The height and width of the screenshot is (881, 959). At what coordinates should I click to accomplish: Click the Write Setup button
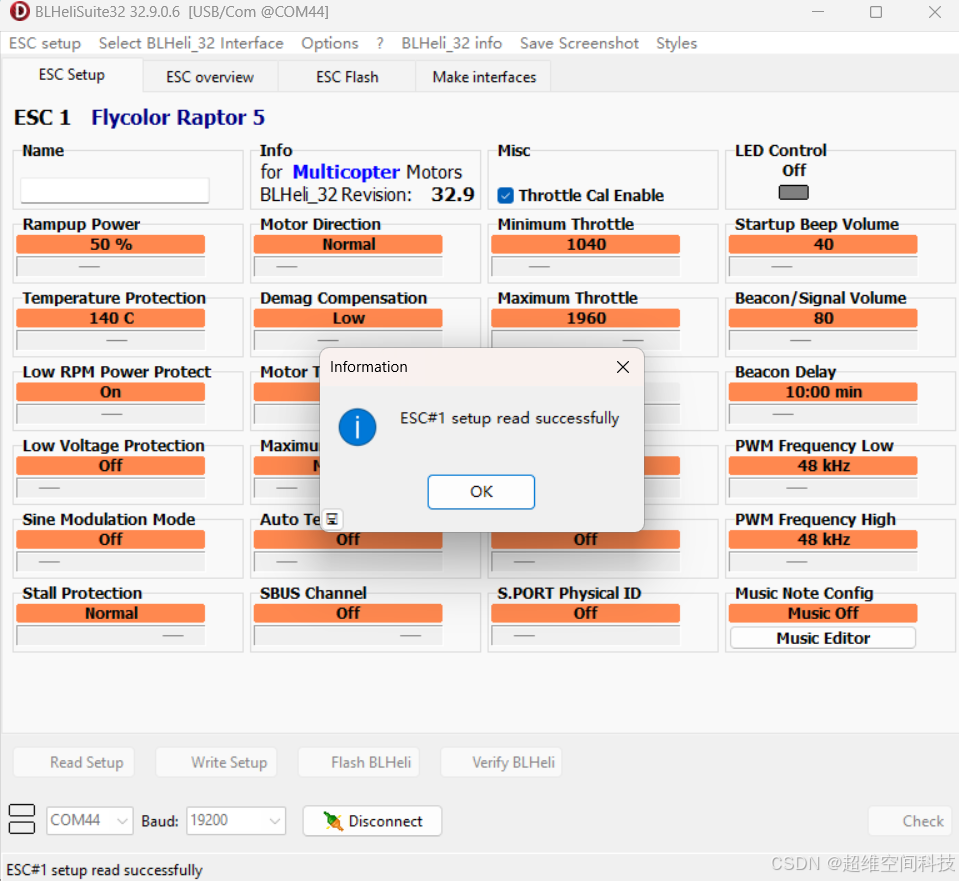pyautogui.click(x=216, y=762)
